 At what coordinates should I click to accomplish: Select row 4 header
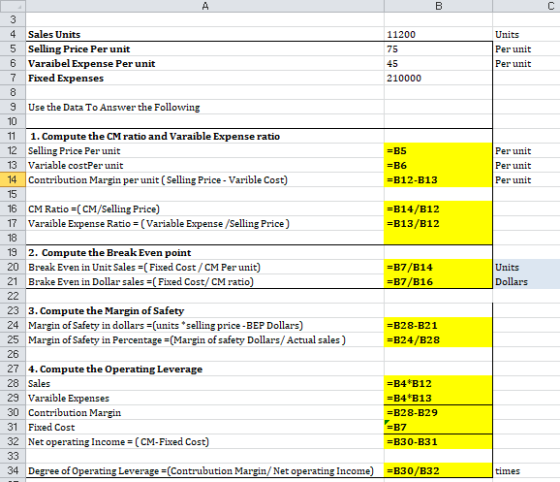pos(12,34)
